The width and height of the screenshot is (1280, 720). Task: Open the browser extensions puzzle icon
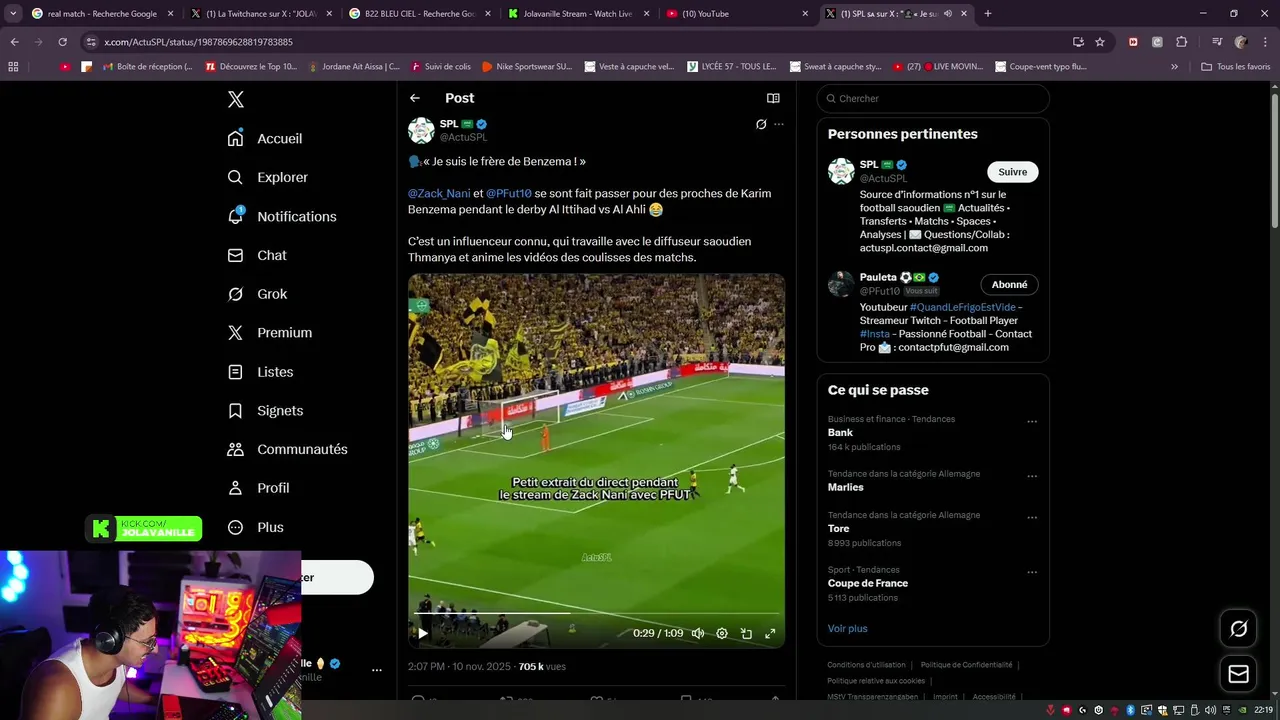point(1182,42)
